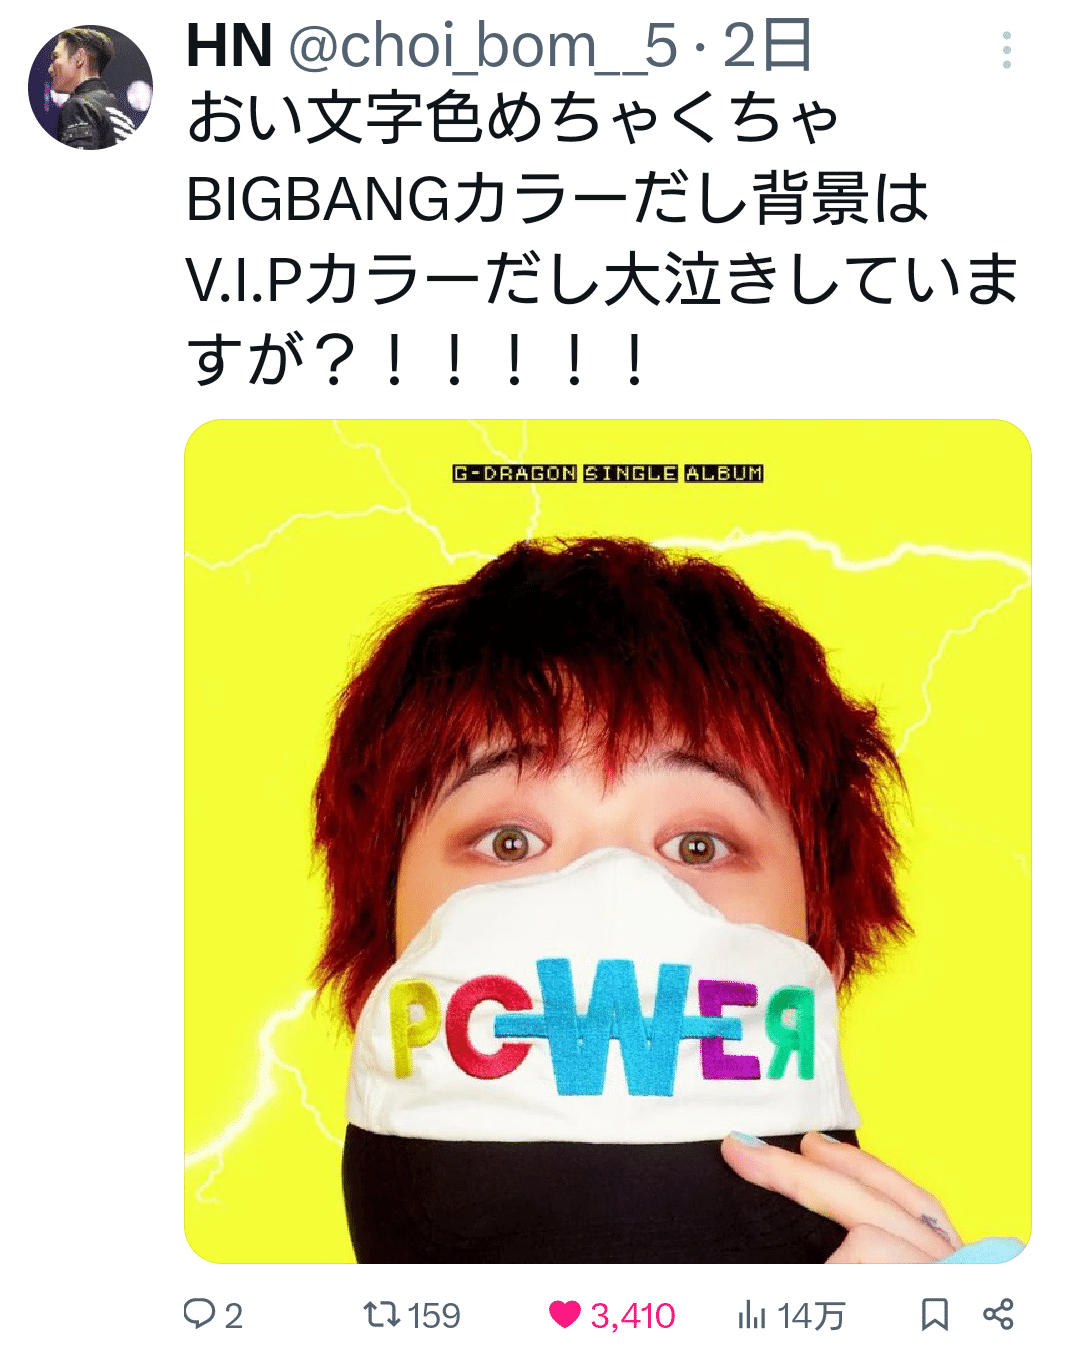
Task: Open the display name HN
Action: click(229, 46)
